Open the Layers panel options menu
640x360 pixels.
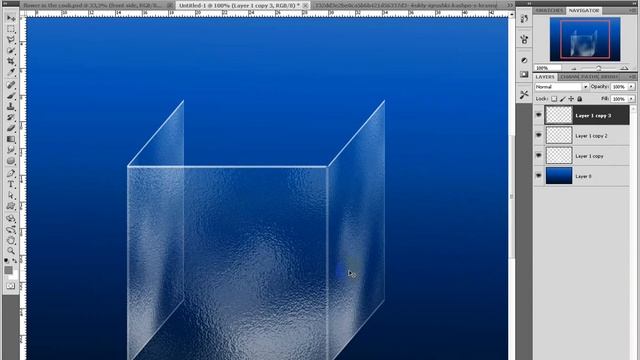pyautogui.click(x=632, y=77)
